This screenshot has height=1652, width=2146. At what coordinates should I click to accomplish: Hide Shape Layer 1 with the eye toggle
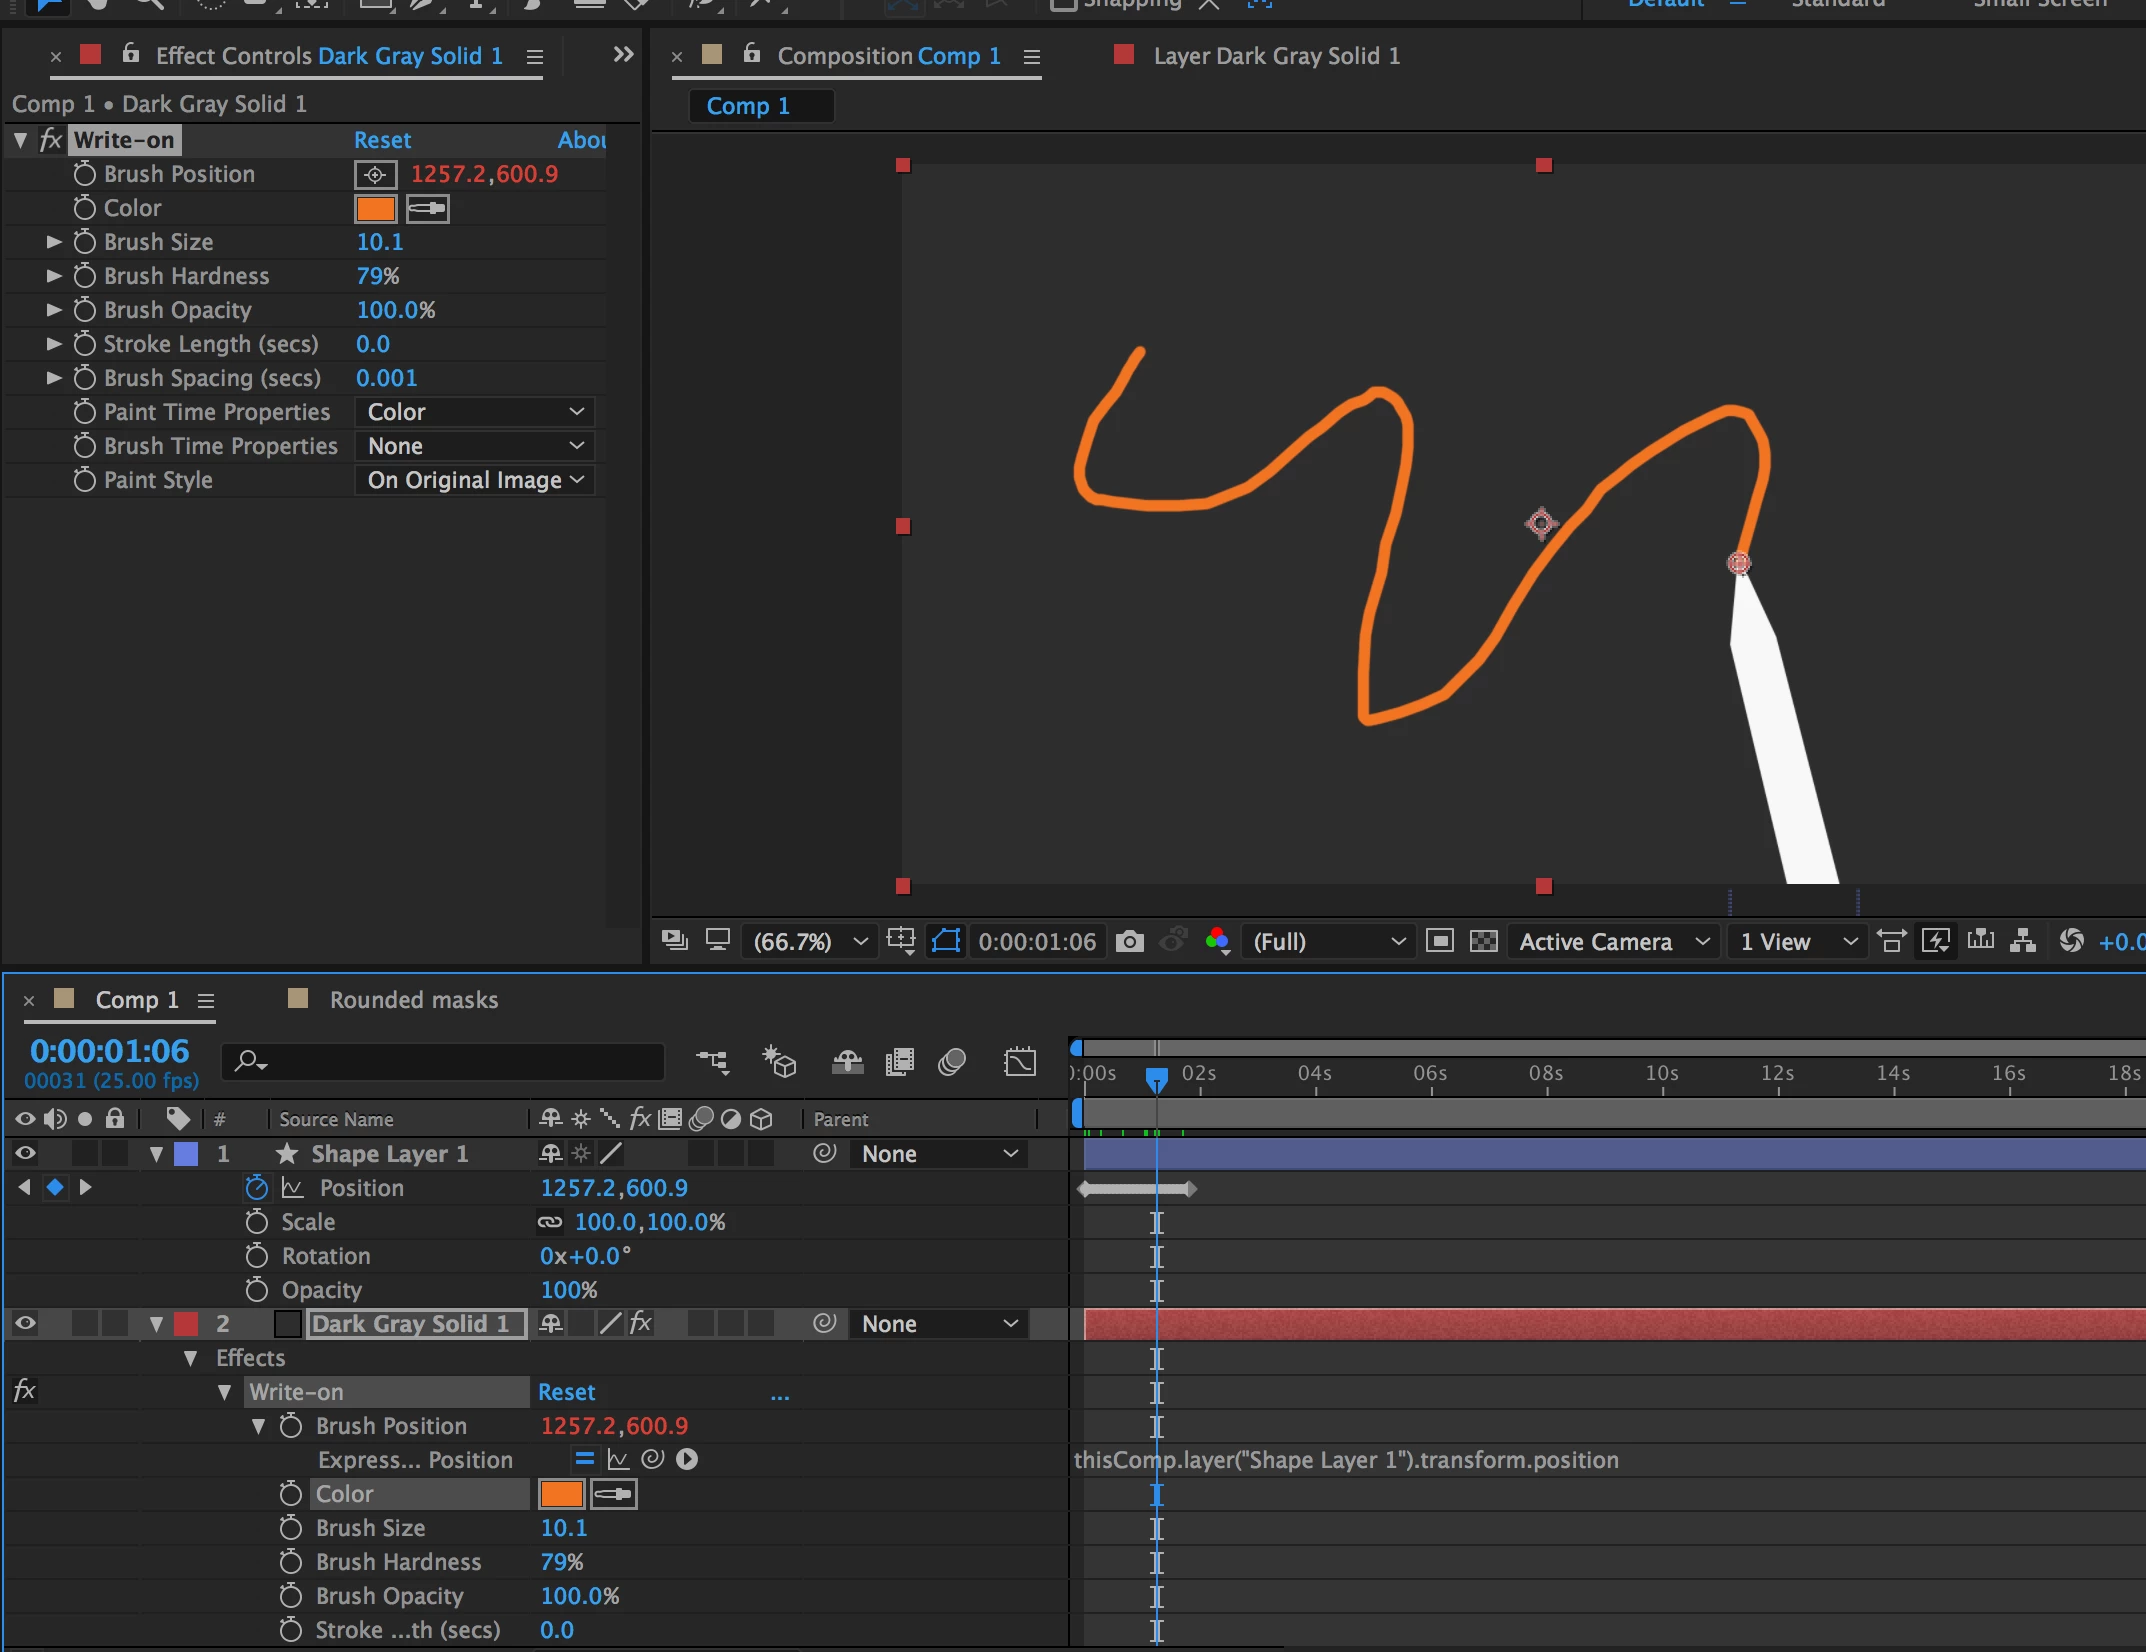pos(25,1153)
